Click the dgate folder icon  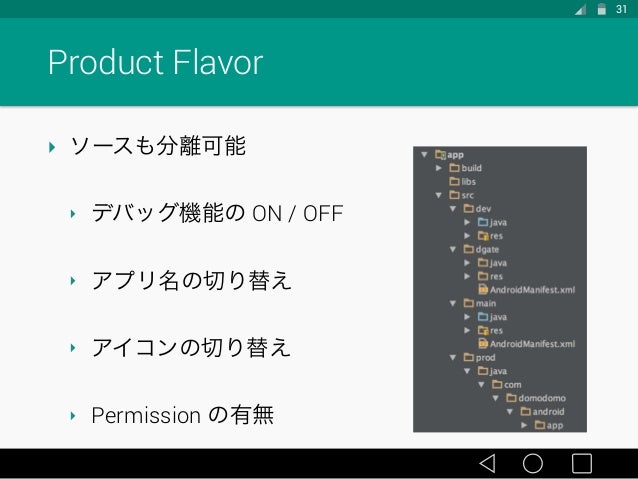tap(469, 249)
